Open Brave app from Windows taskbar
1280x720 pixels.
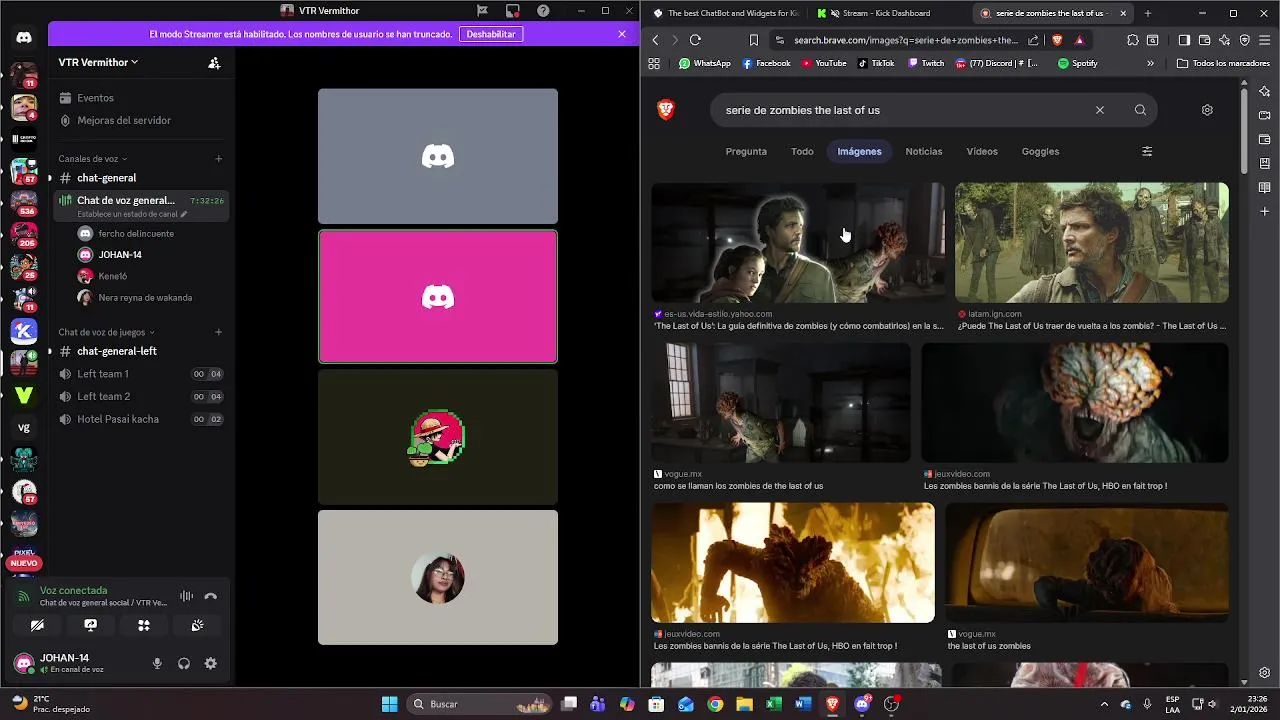pyautogui.click(x=832, y=704)
